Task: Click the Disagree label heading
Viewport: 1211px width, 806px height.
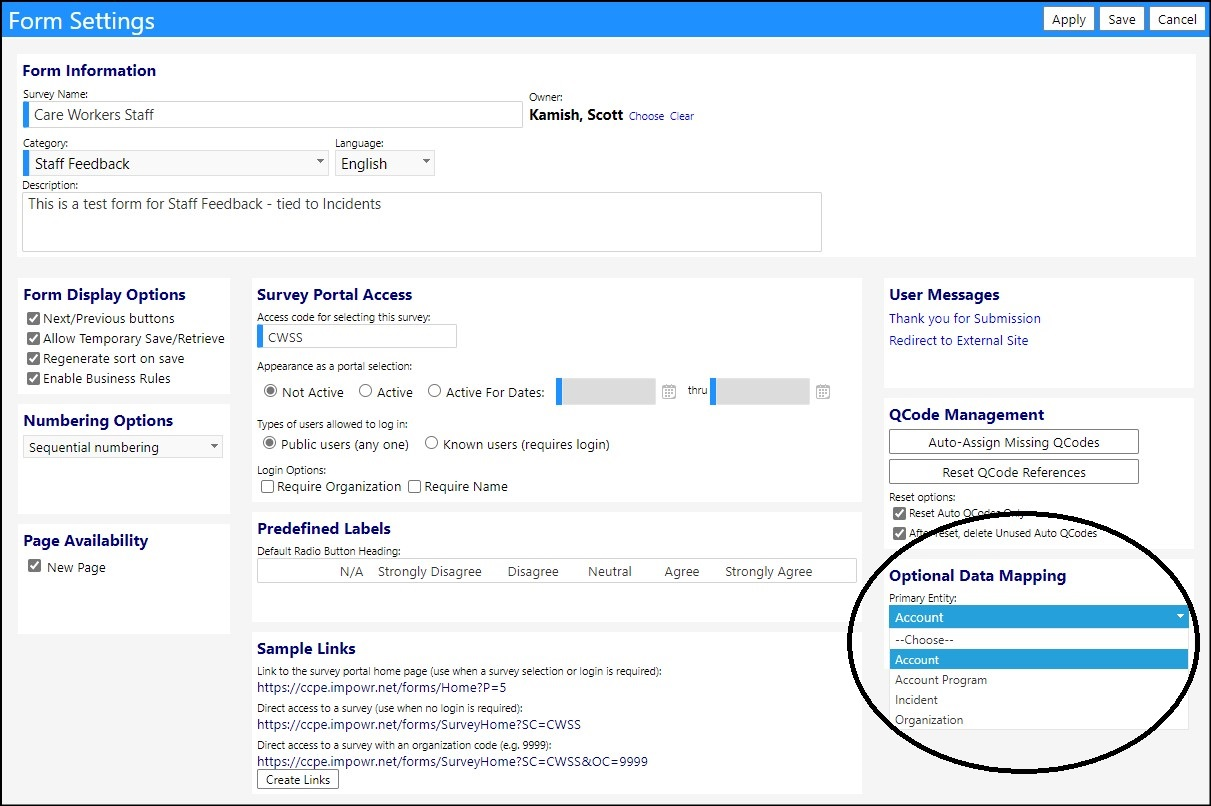Action: [533, 572]
